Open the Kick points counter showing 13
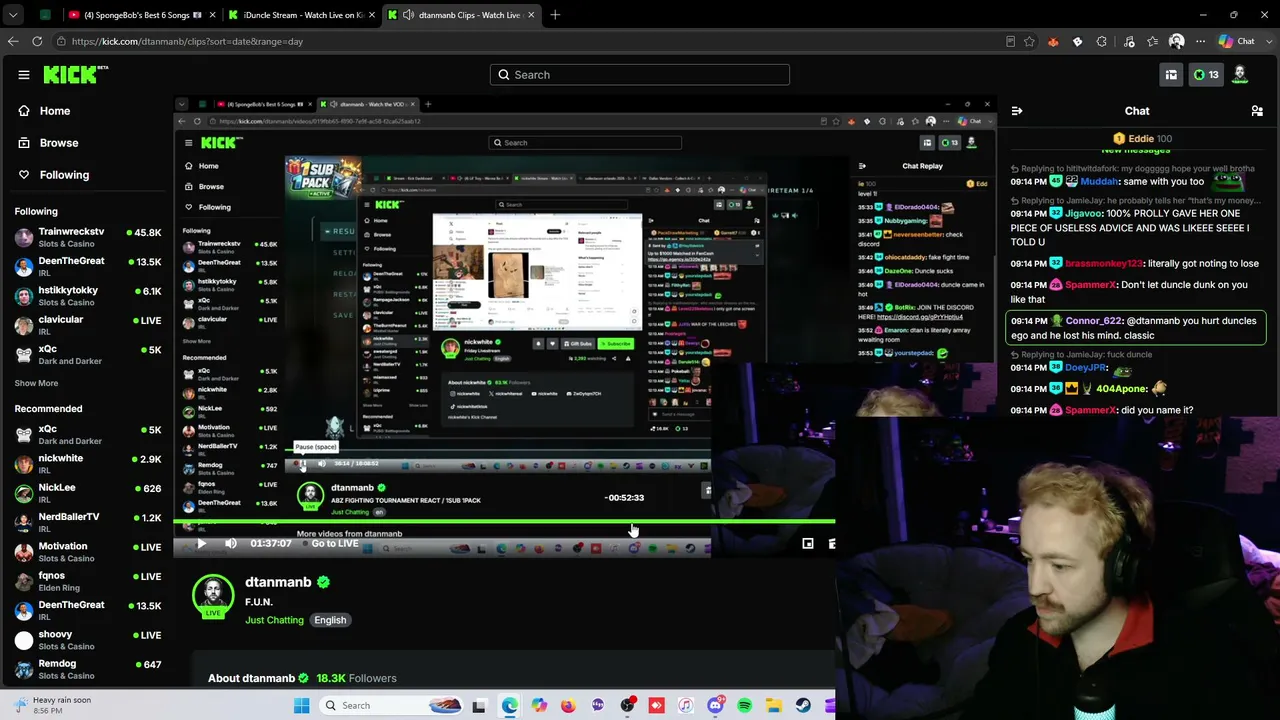 point(1206,75)
